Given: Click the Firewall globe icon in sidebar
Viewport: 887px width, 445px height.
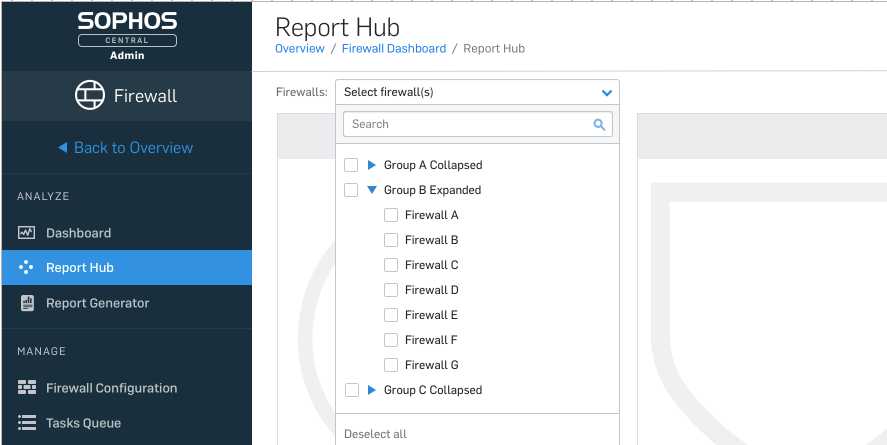Looking at the screenshot, I should coord(90,95).
